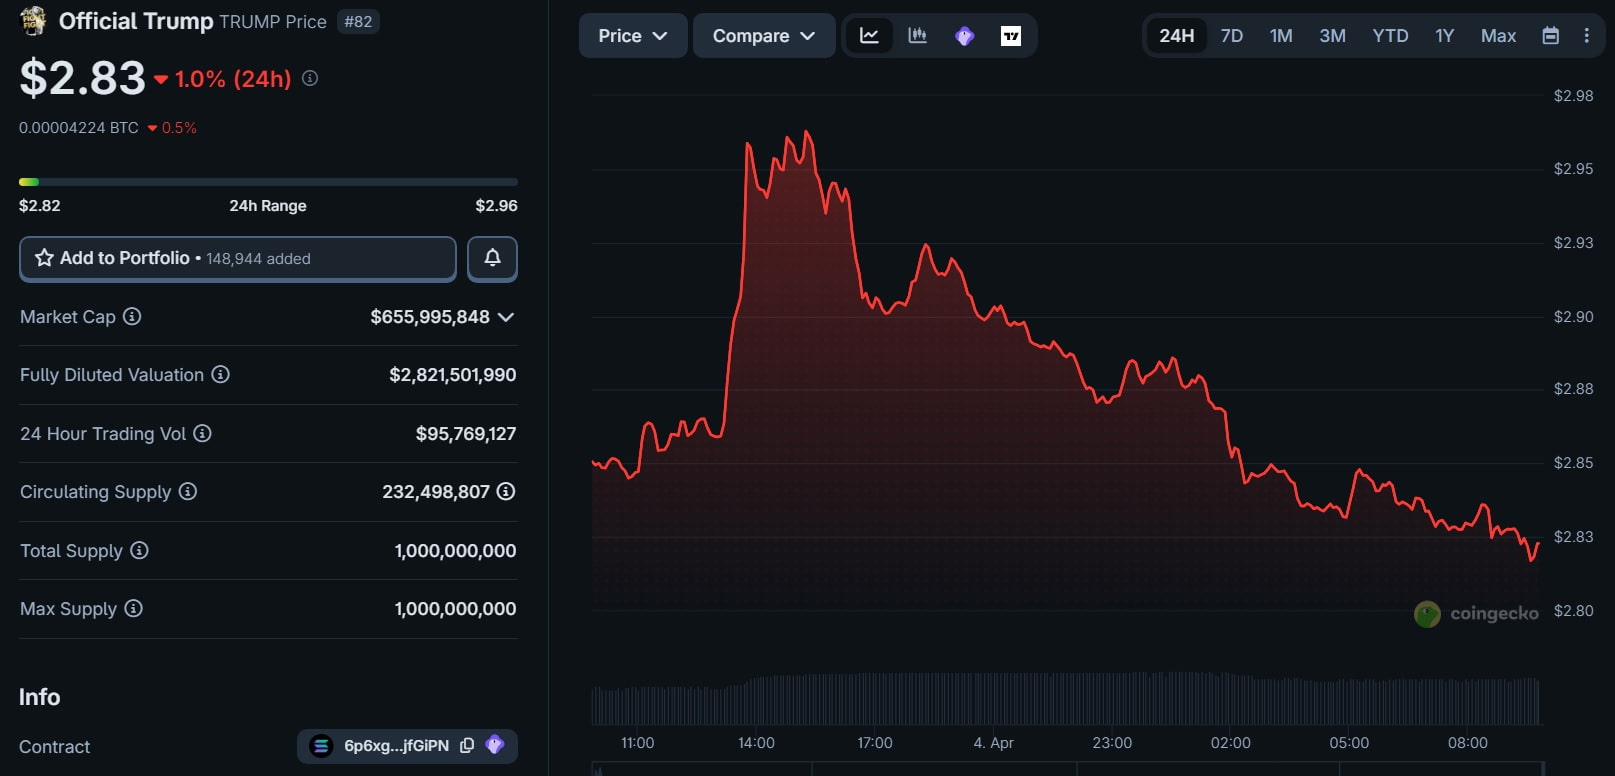Click the price alert bell icon
The height and width of the screenshot is (776, 1615).
(x=492, y=258)
